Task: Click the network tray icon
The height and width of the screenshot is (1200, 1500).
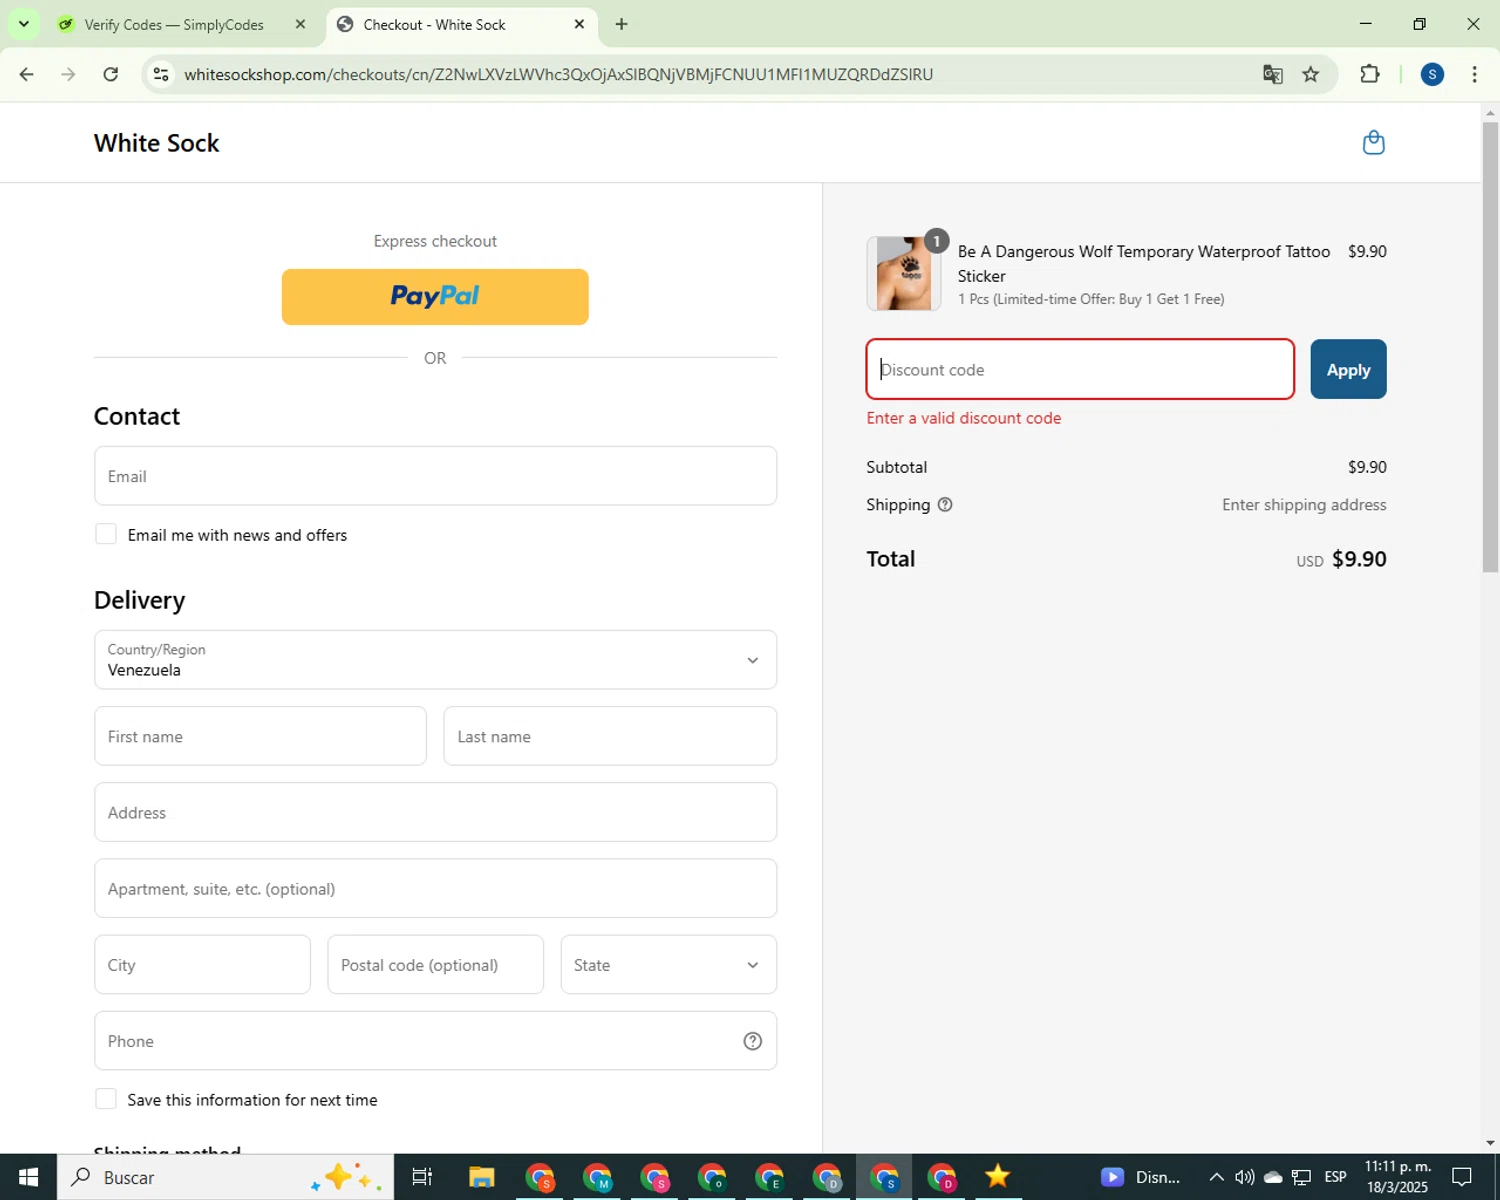Action: click(1301, 1177)
